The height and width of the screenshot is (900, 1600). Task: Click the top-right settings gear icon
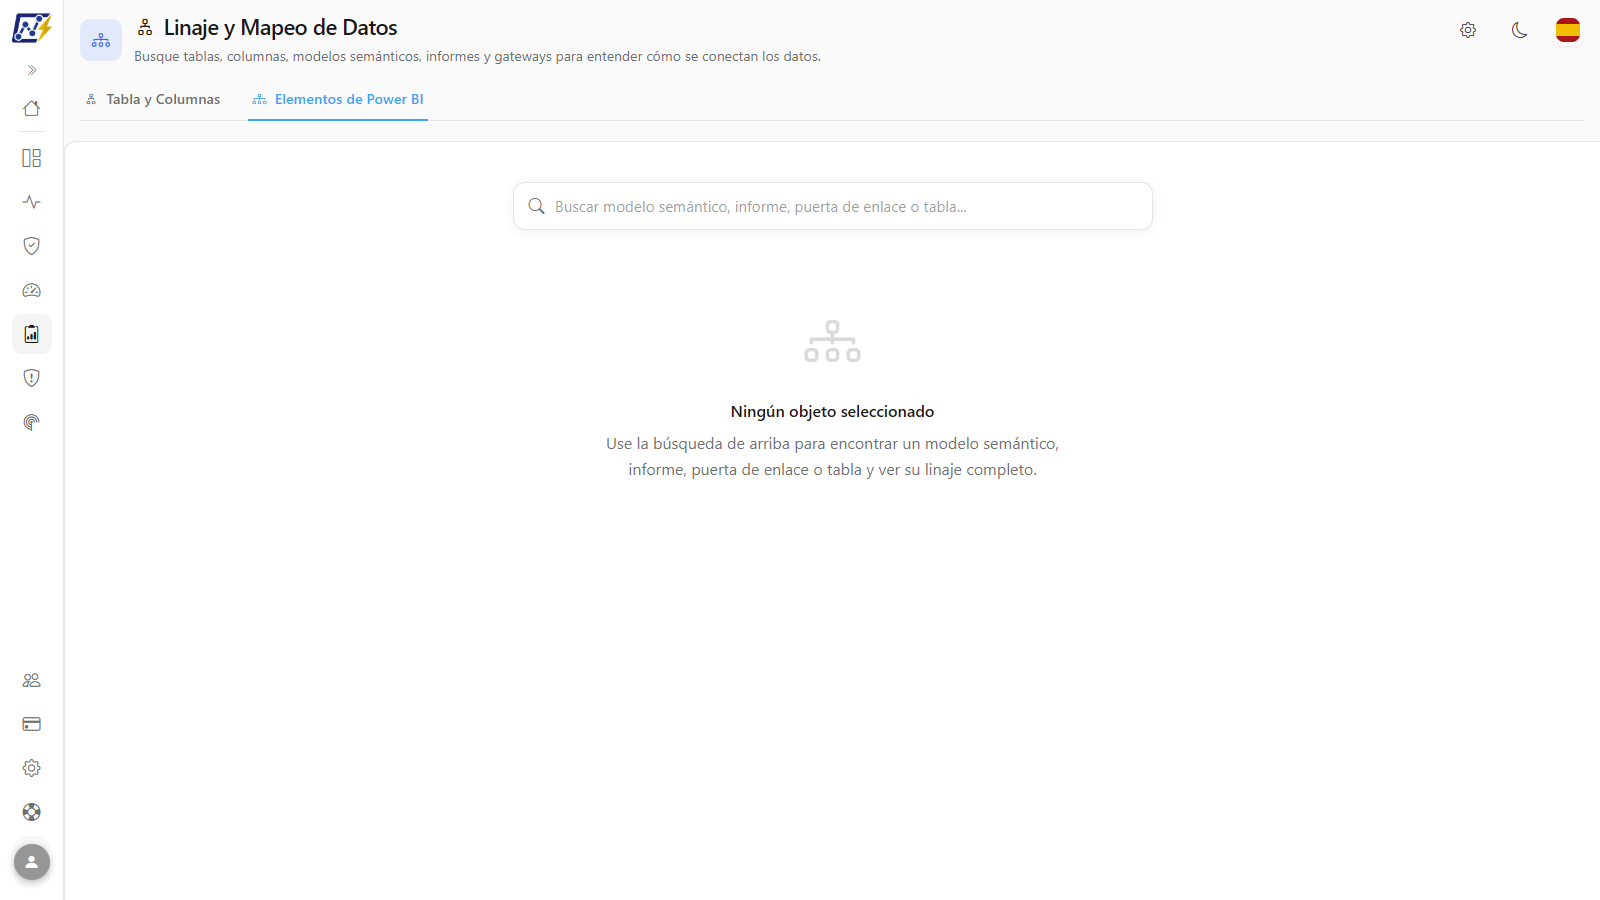1468,30
